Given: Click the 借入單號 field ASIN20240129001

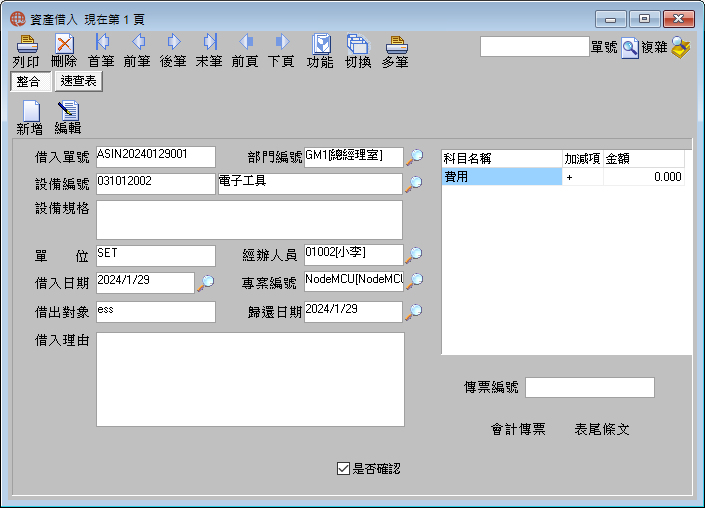Looking at the screenshot, I should (x=156, y=157).
